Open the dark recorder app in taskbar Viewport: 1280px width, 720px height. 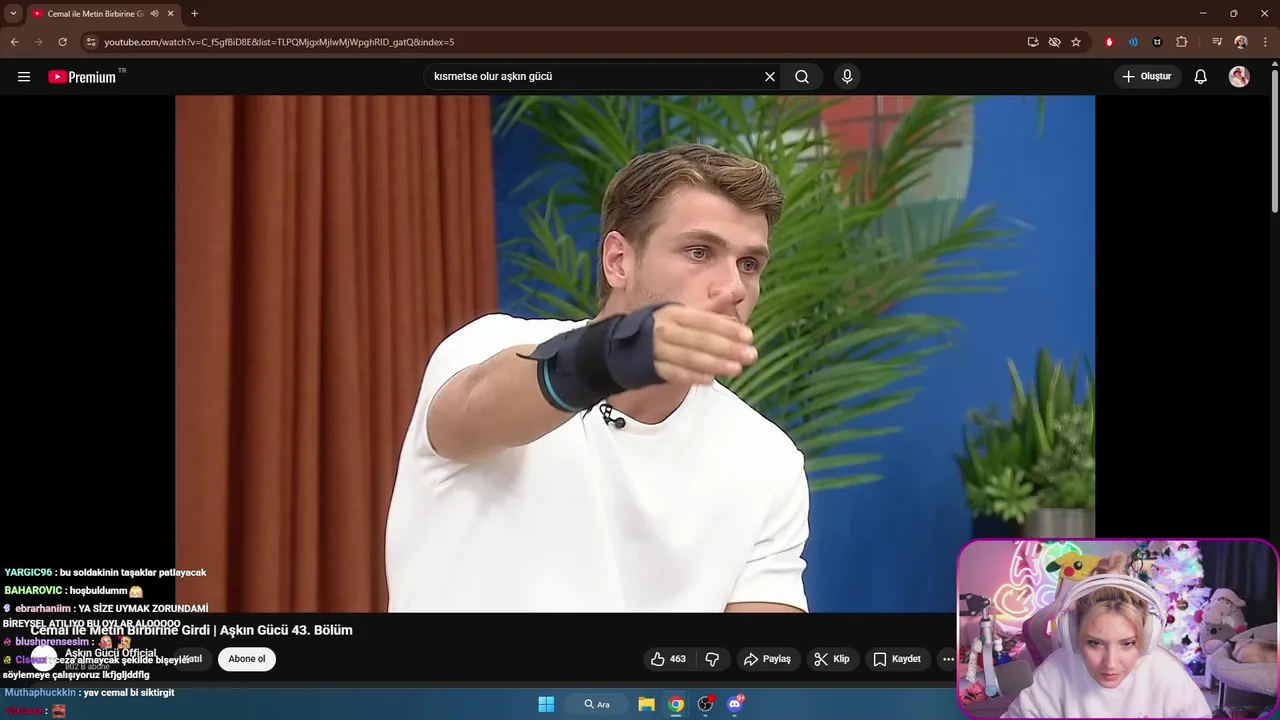click(705, 704)
